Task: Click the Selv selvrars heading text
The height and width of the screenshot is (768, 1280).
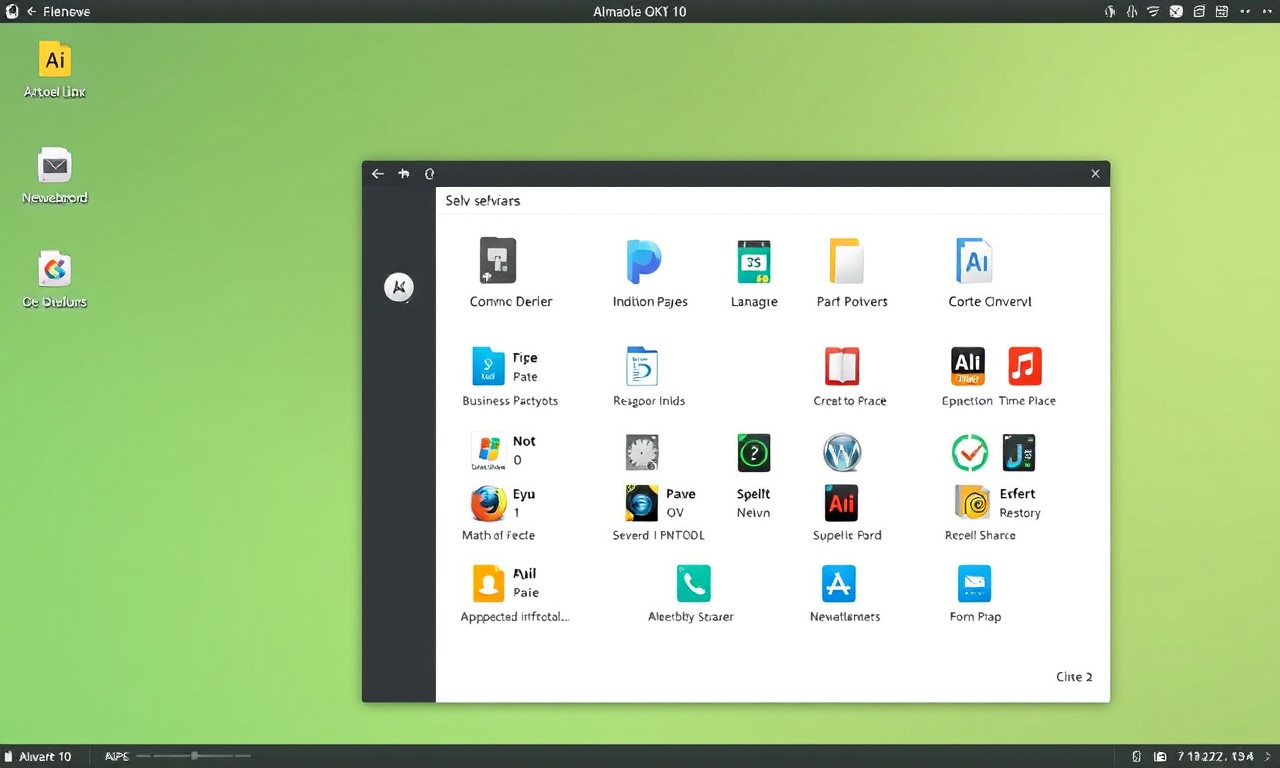Action: (483, 201)
